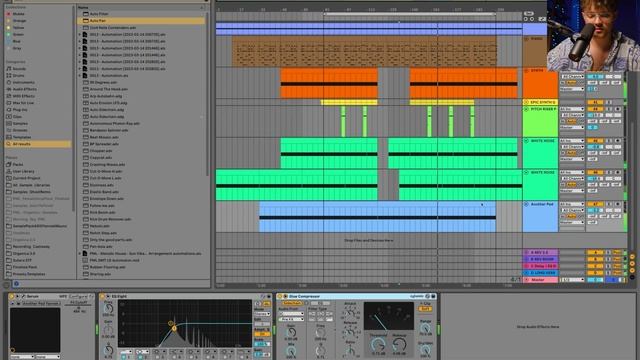This screenshot has height=360, width=640.
Task: Toggle Glue Compressor Soft clip button
Action: pyautogui.click(x=425, y=309)
